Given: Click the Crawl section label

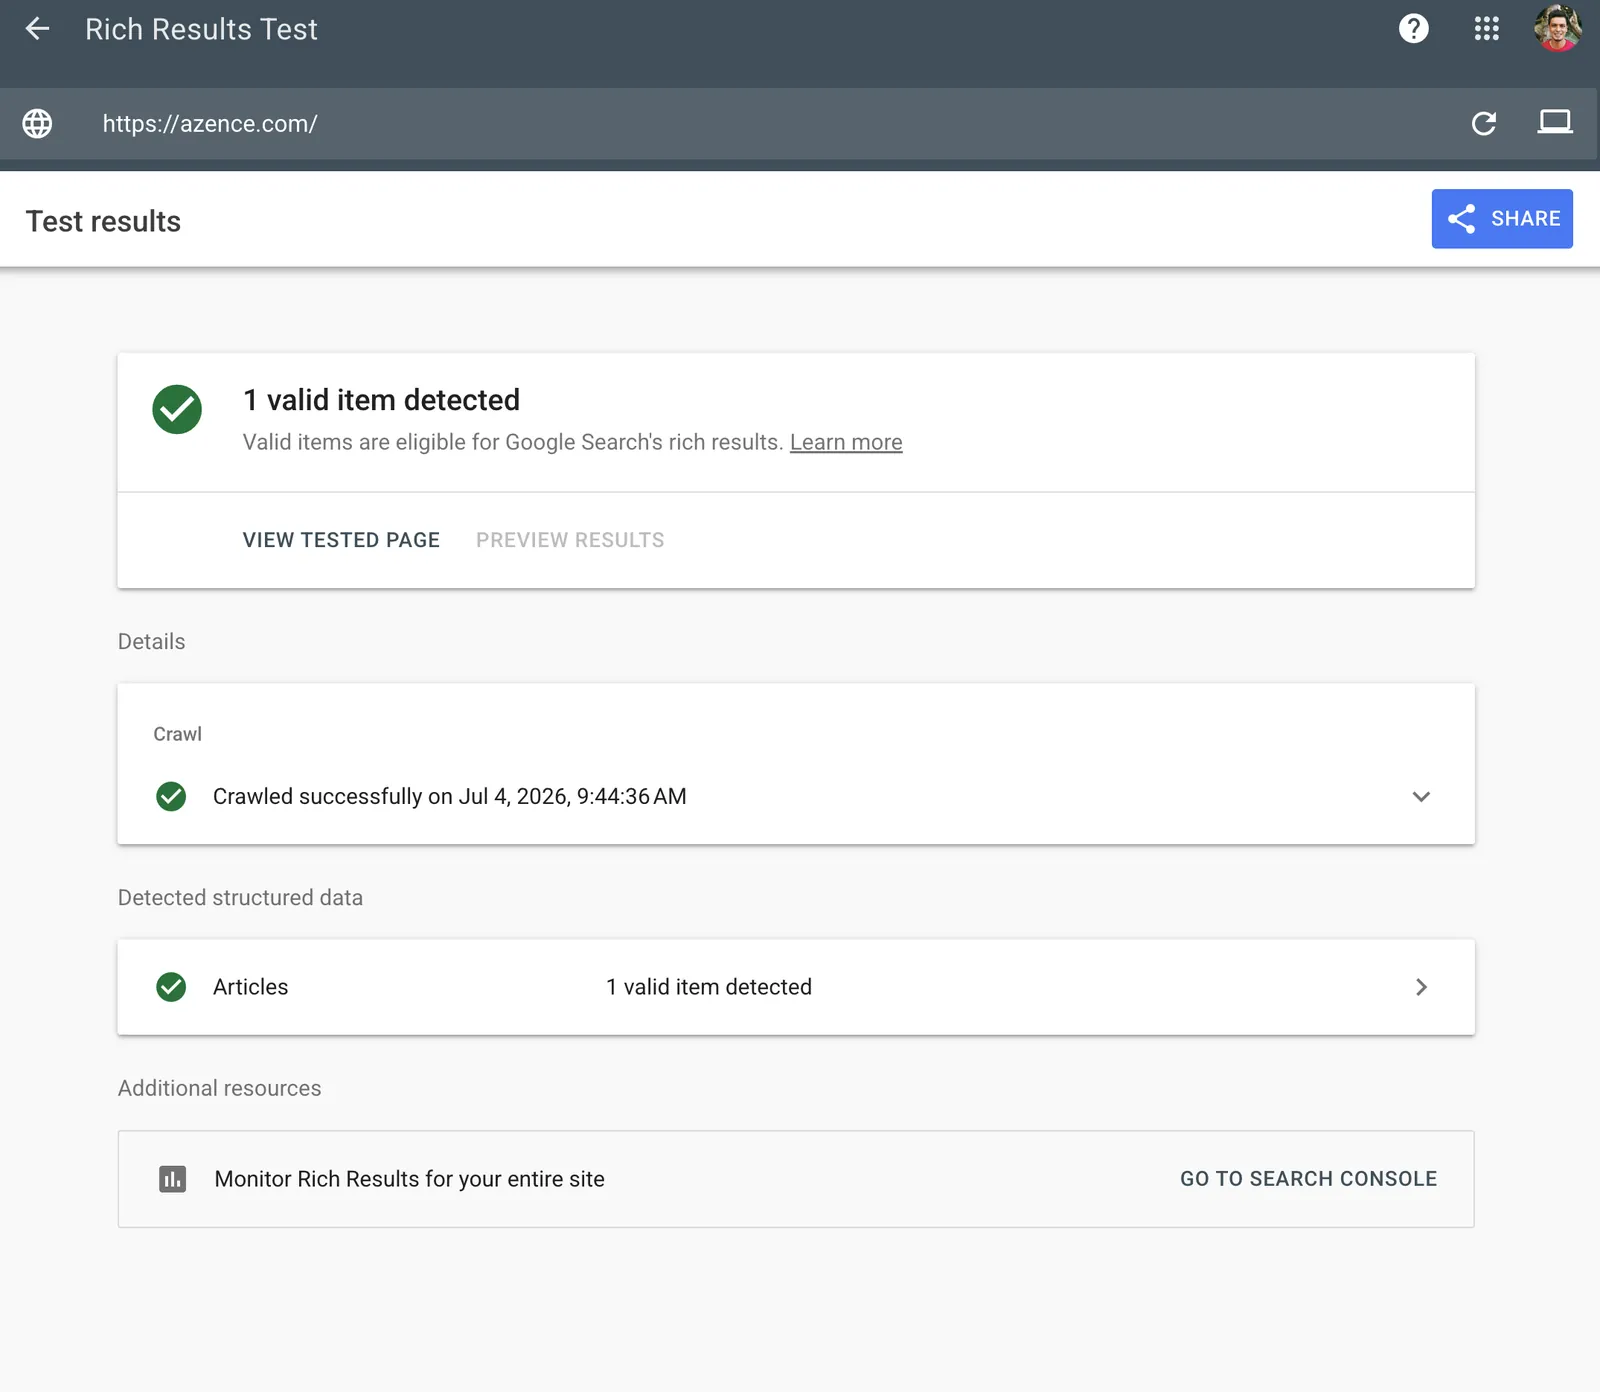Looking at the screenshot, I should [x=177, y=734].
